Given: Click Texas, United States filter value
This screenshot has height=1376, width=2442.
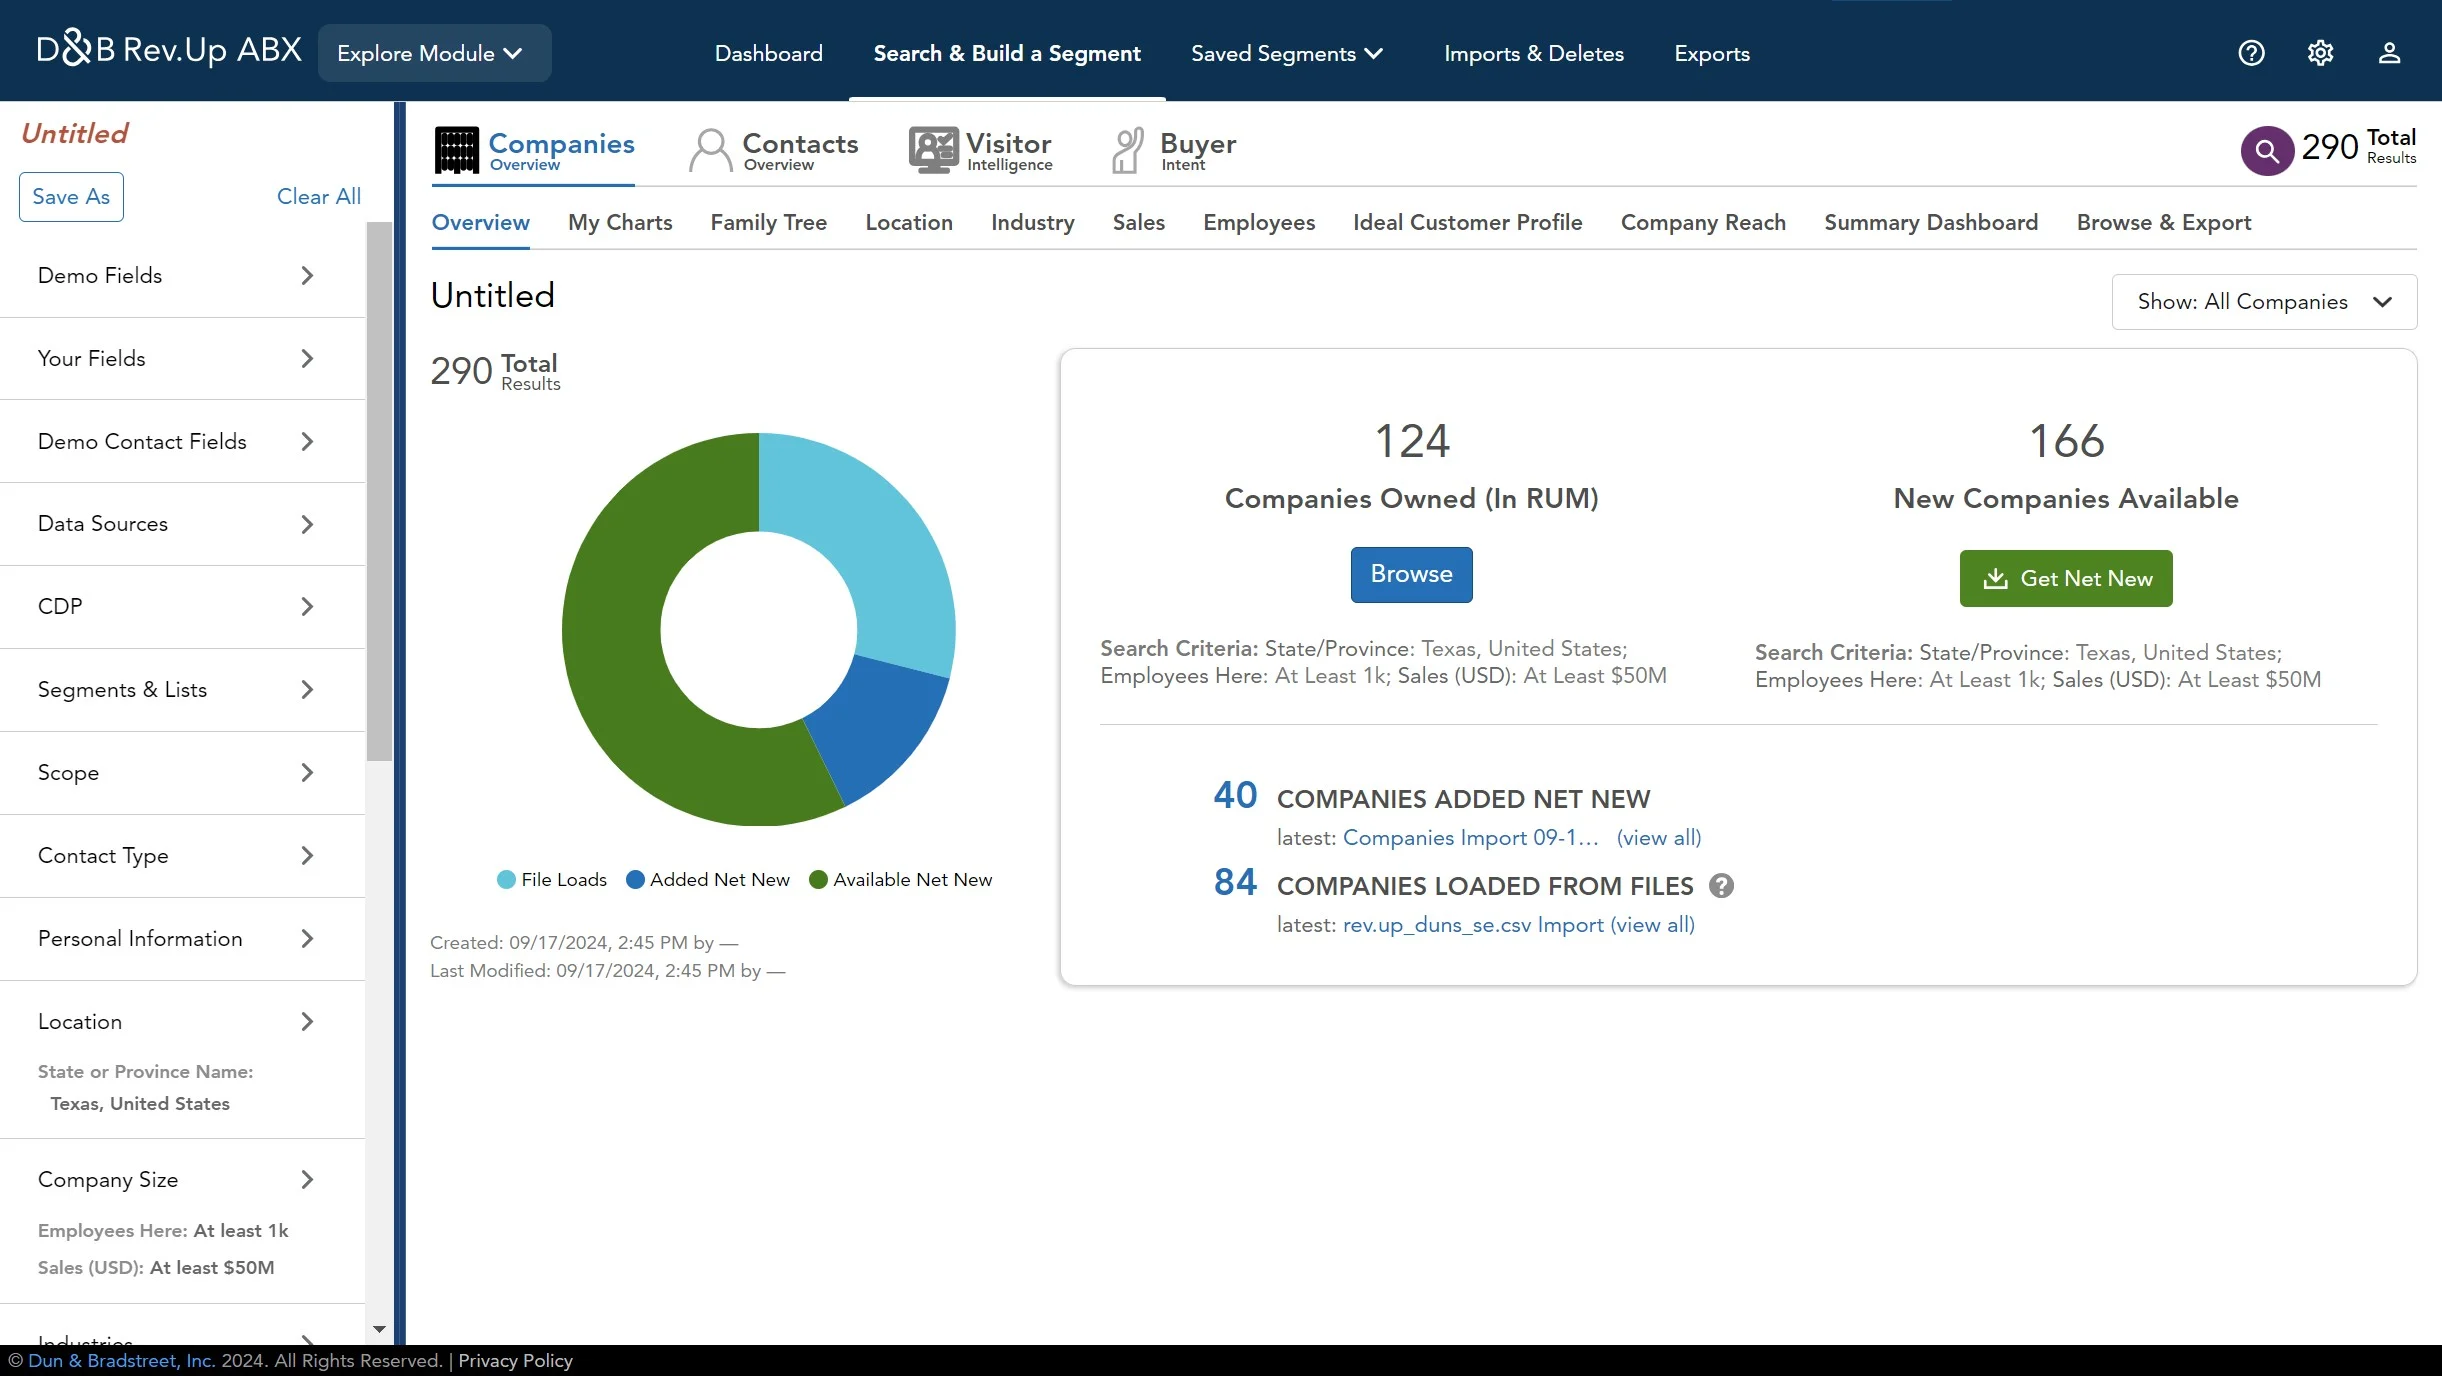Looking at the screenshot, I should click(140, 1103).
